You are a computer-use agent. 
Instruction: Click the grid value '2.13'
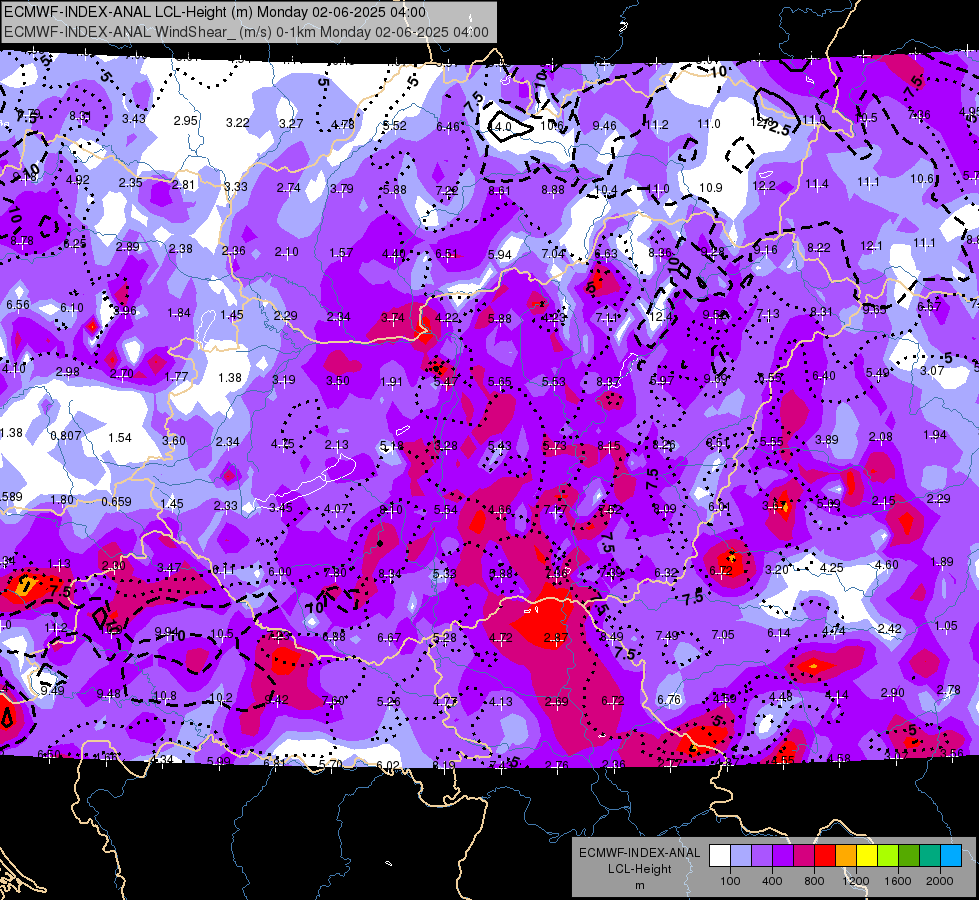pos(337,445)
